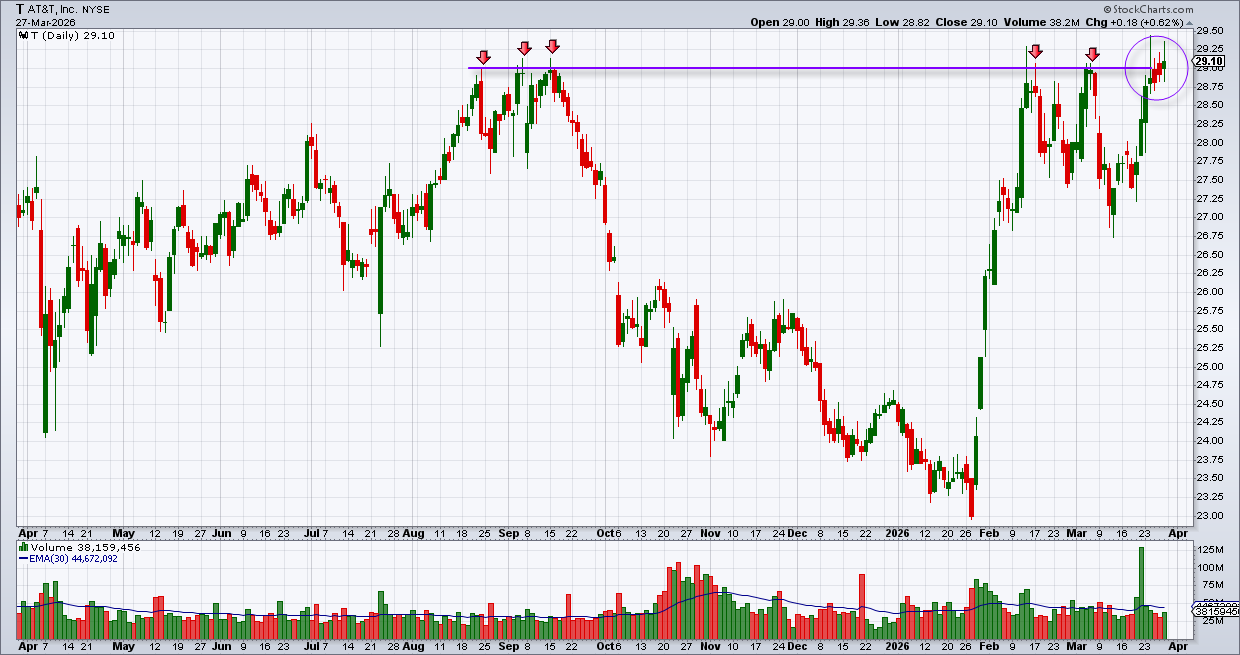This screenshot has height=655, width=1240.
Task: Click the 2026 label below the volume panel
Action: (896, 647)
